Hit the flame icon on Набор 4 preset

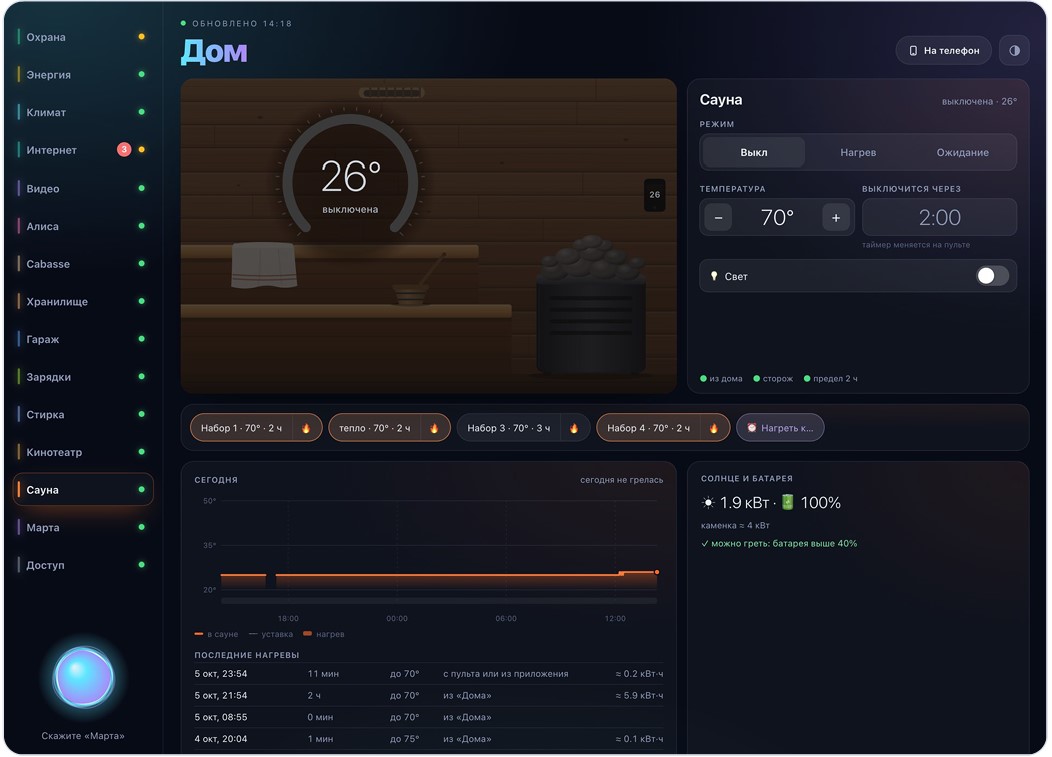pyautogui.click(x=714, y=428)
